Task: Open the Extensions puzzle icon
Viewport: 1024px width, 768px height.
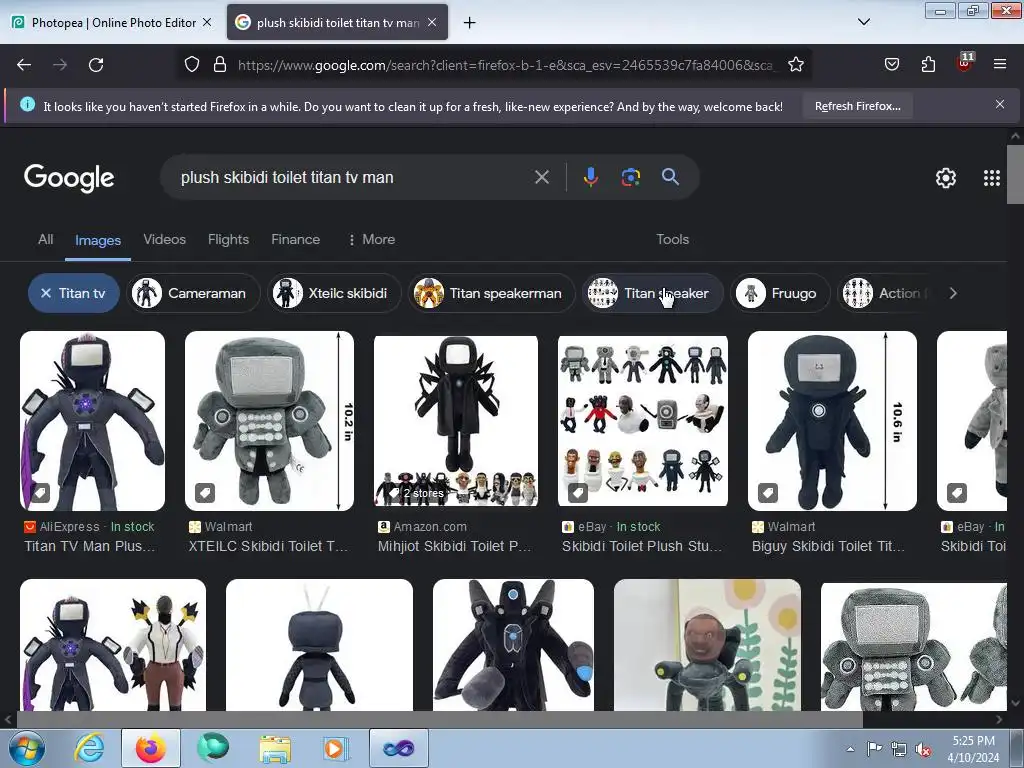Action: [928, 64]
